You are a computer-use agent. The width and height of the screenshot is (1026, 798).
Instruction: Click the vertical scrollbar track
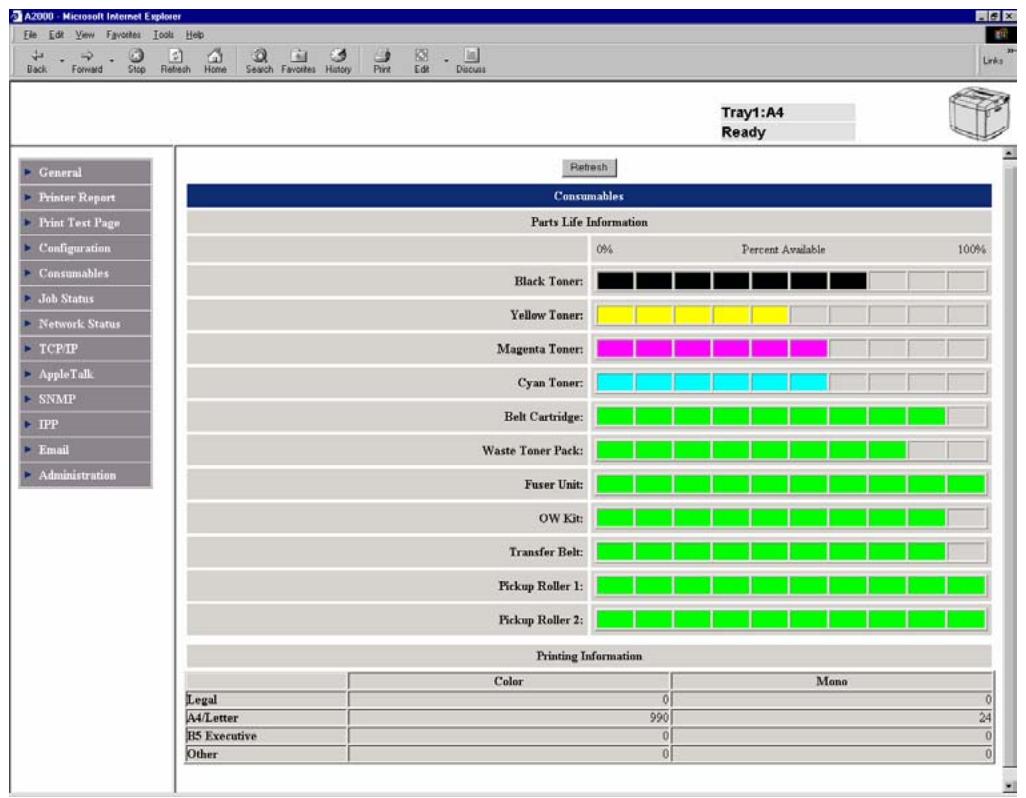click(1010, 469)
